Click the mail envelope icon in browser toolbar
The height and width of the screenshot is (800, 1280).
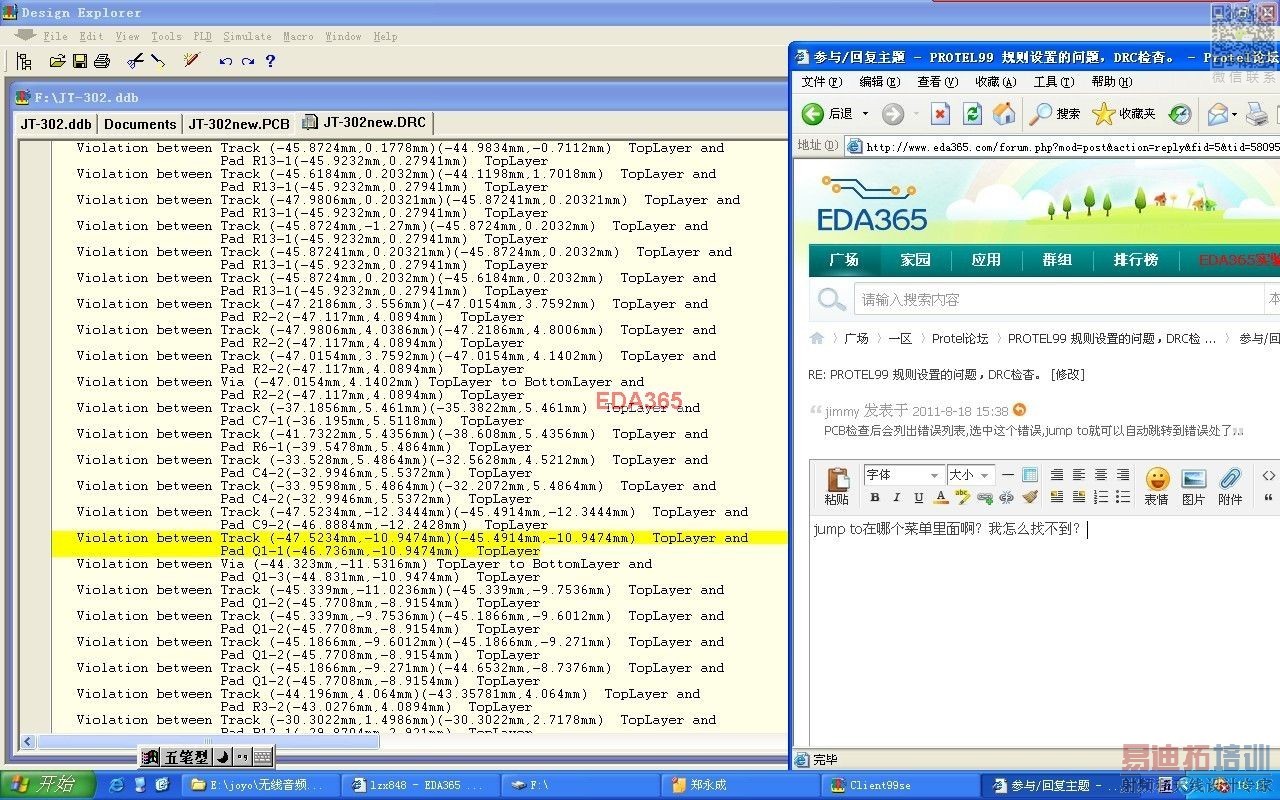tap(1217, 113)
